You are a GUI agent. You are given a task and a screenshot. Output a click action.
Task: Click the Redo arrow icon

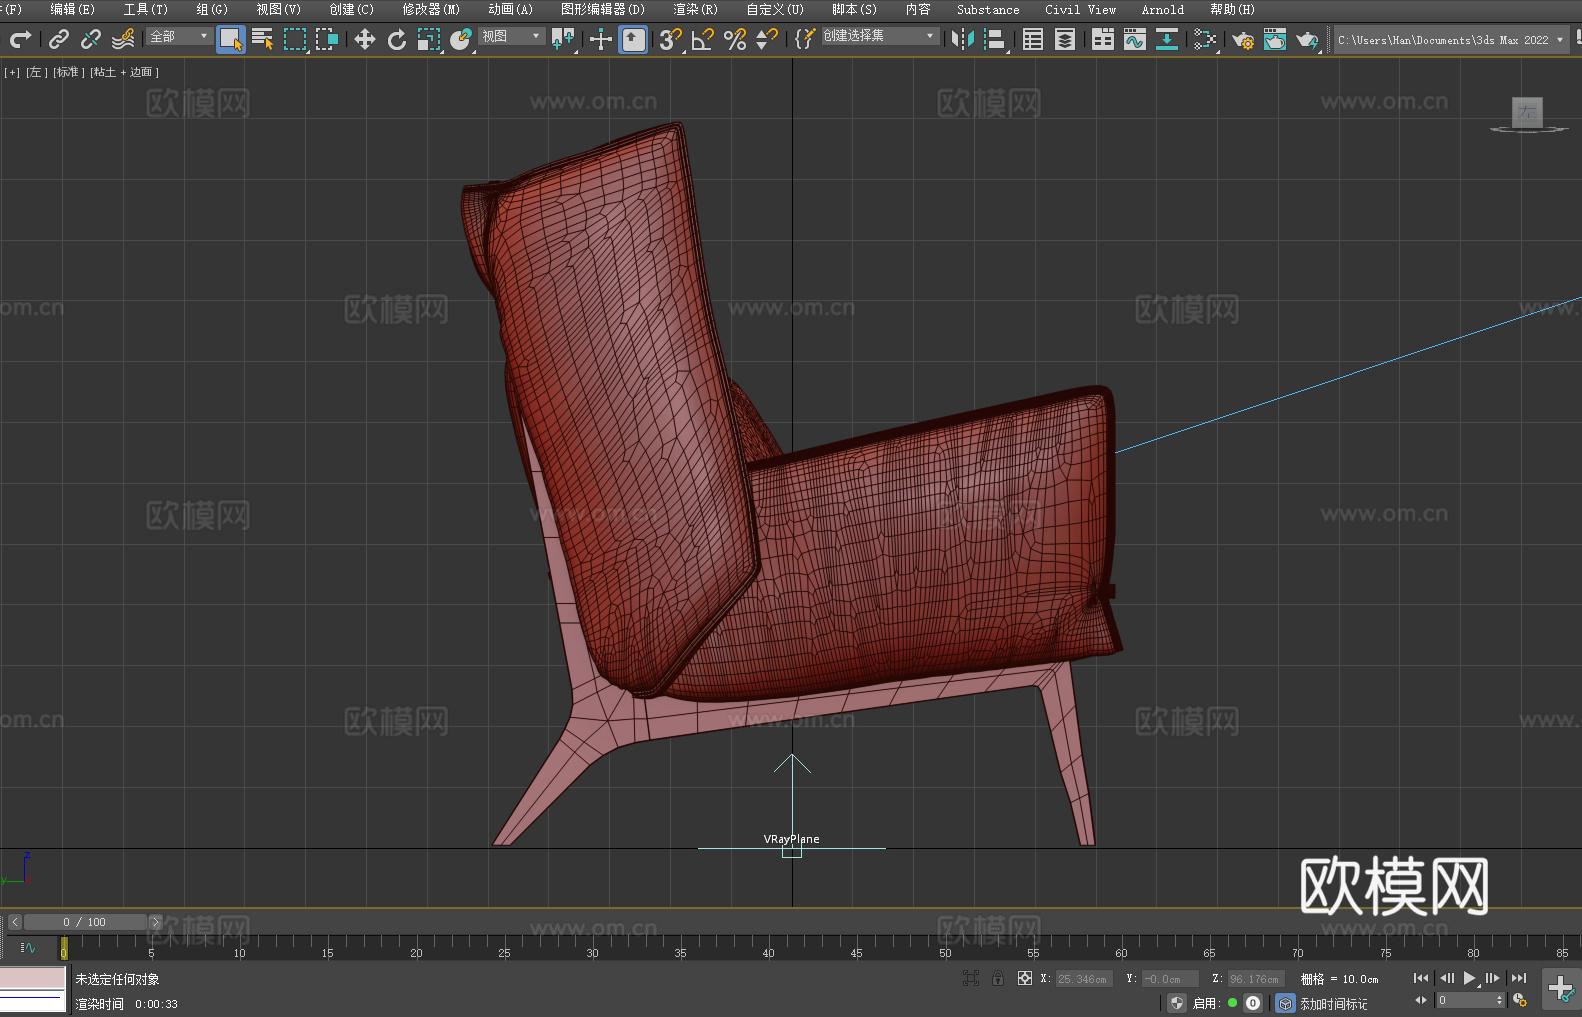click(x=20, y=39)
